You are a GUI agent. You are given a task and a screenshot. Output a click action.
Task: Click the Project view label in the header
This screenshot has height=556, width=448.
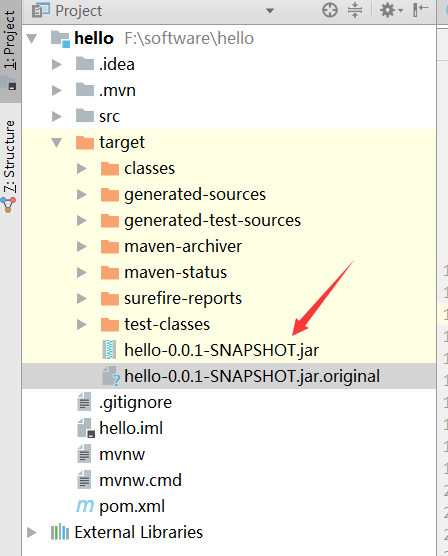78,11
